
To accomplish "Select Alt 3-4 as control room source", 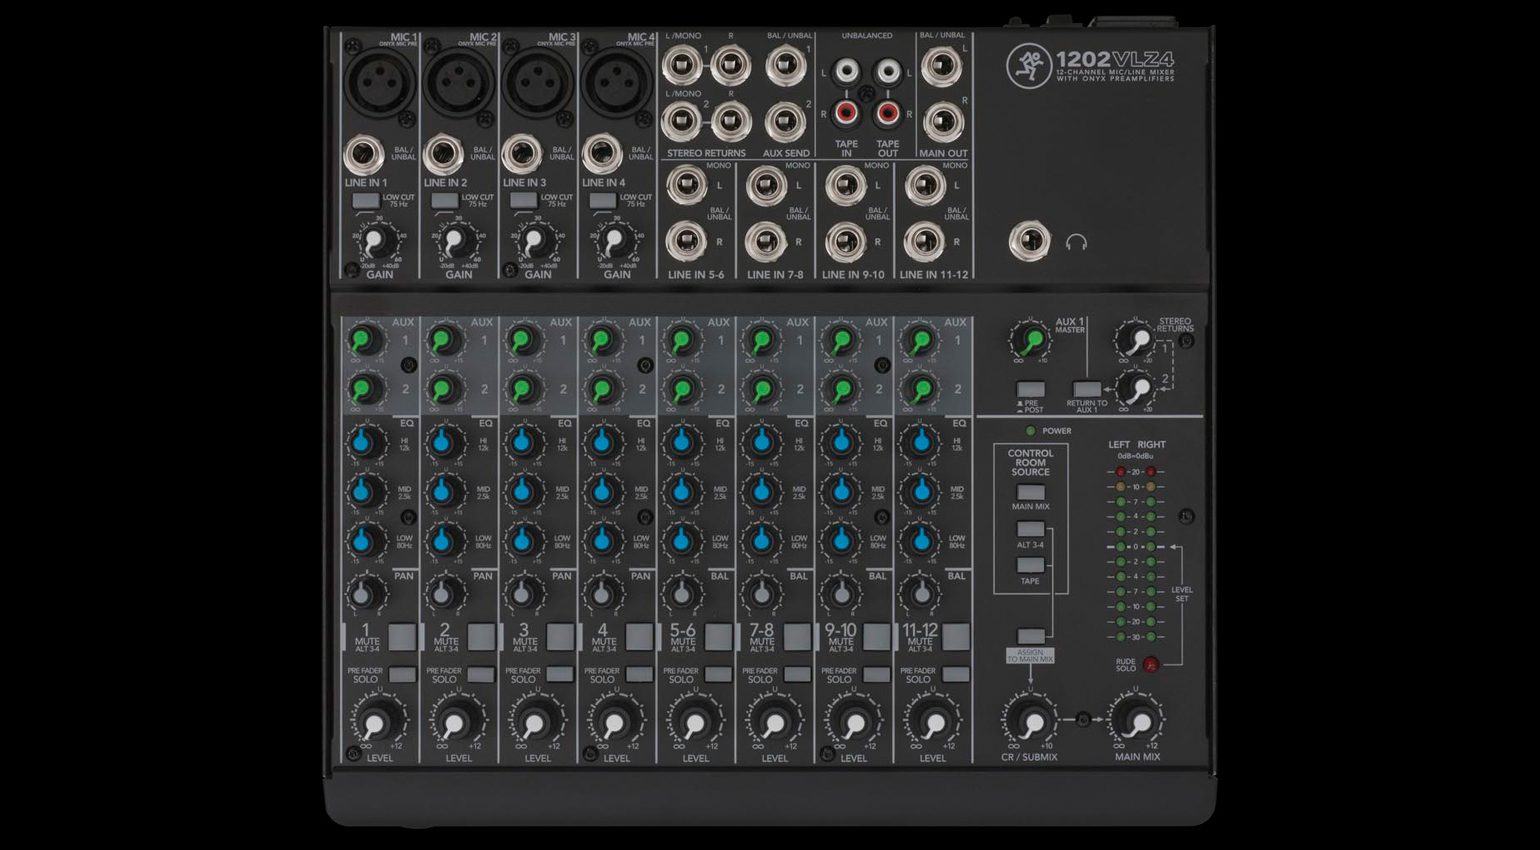I will (x=1031, y=529).
